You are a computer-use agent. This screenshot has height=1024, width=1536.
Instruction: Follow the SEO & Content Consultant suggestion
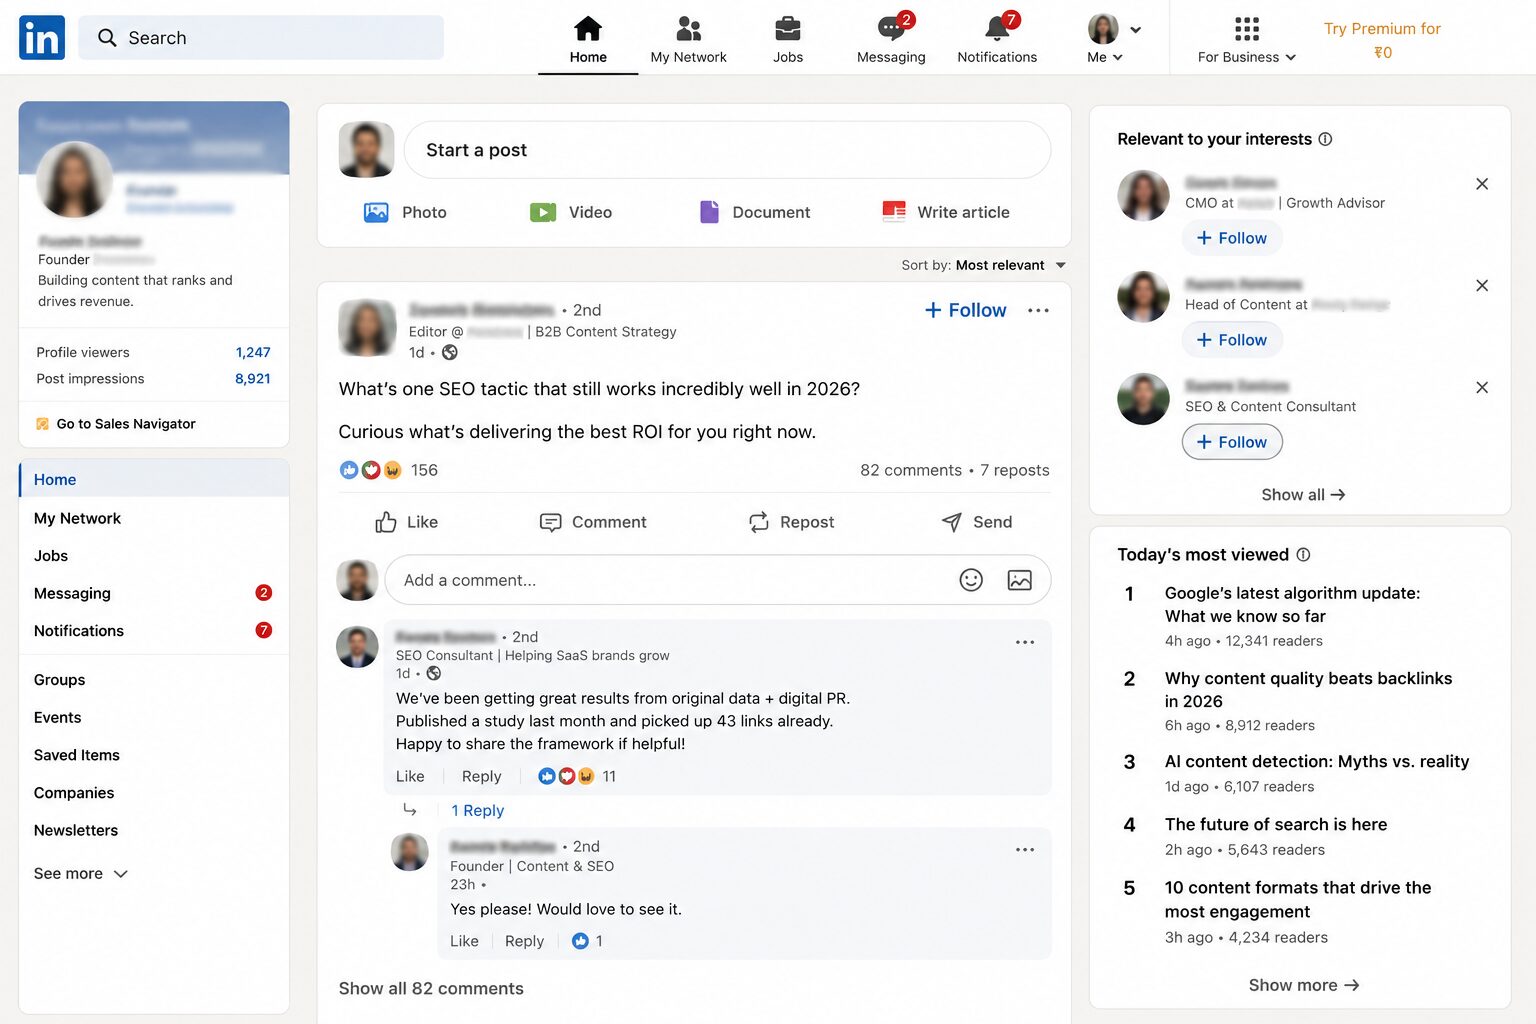pyautogui.click(x=1232, y=442)
